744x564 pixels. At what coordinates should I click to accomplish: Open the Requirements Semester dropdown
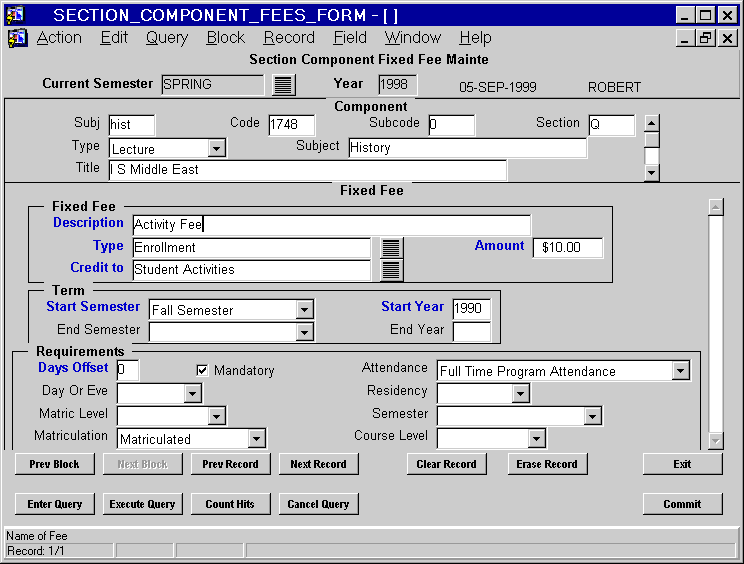click(x=592, y=416)
